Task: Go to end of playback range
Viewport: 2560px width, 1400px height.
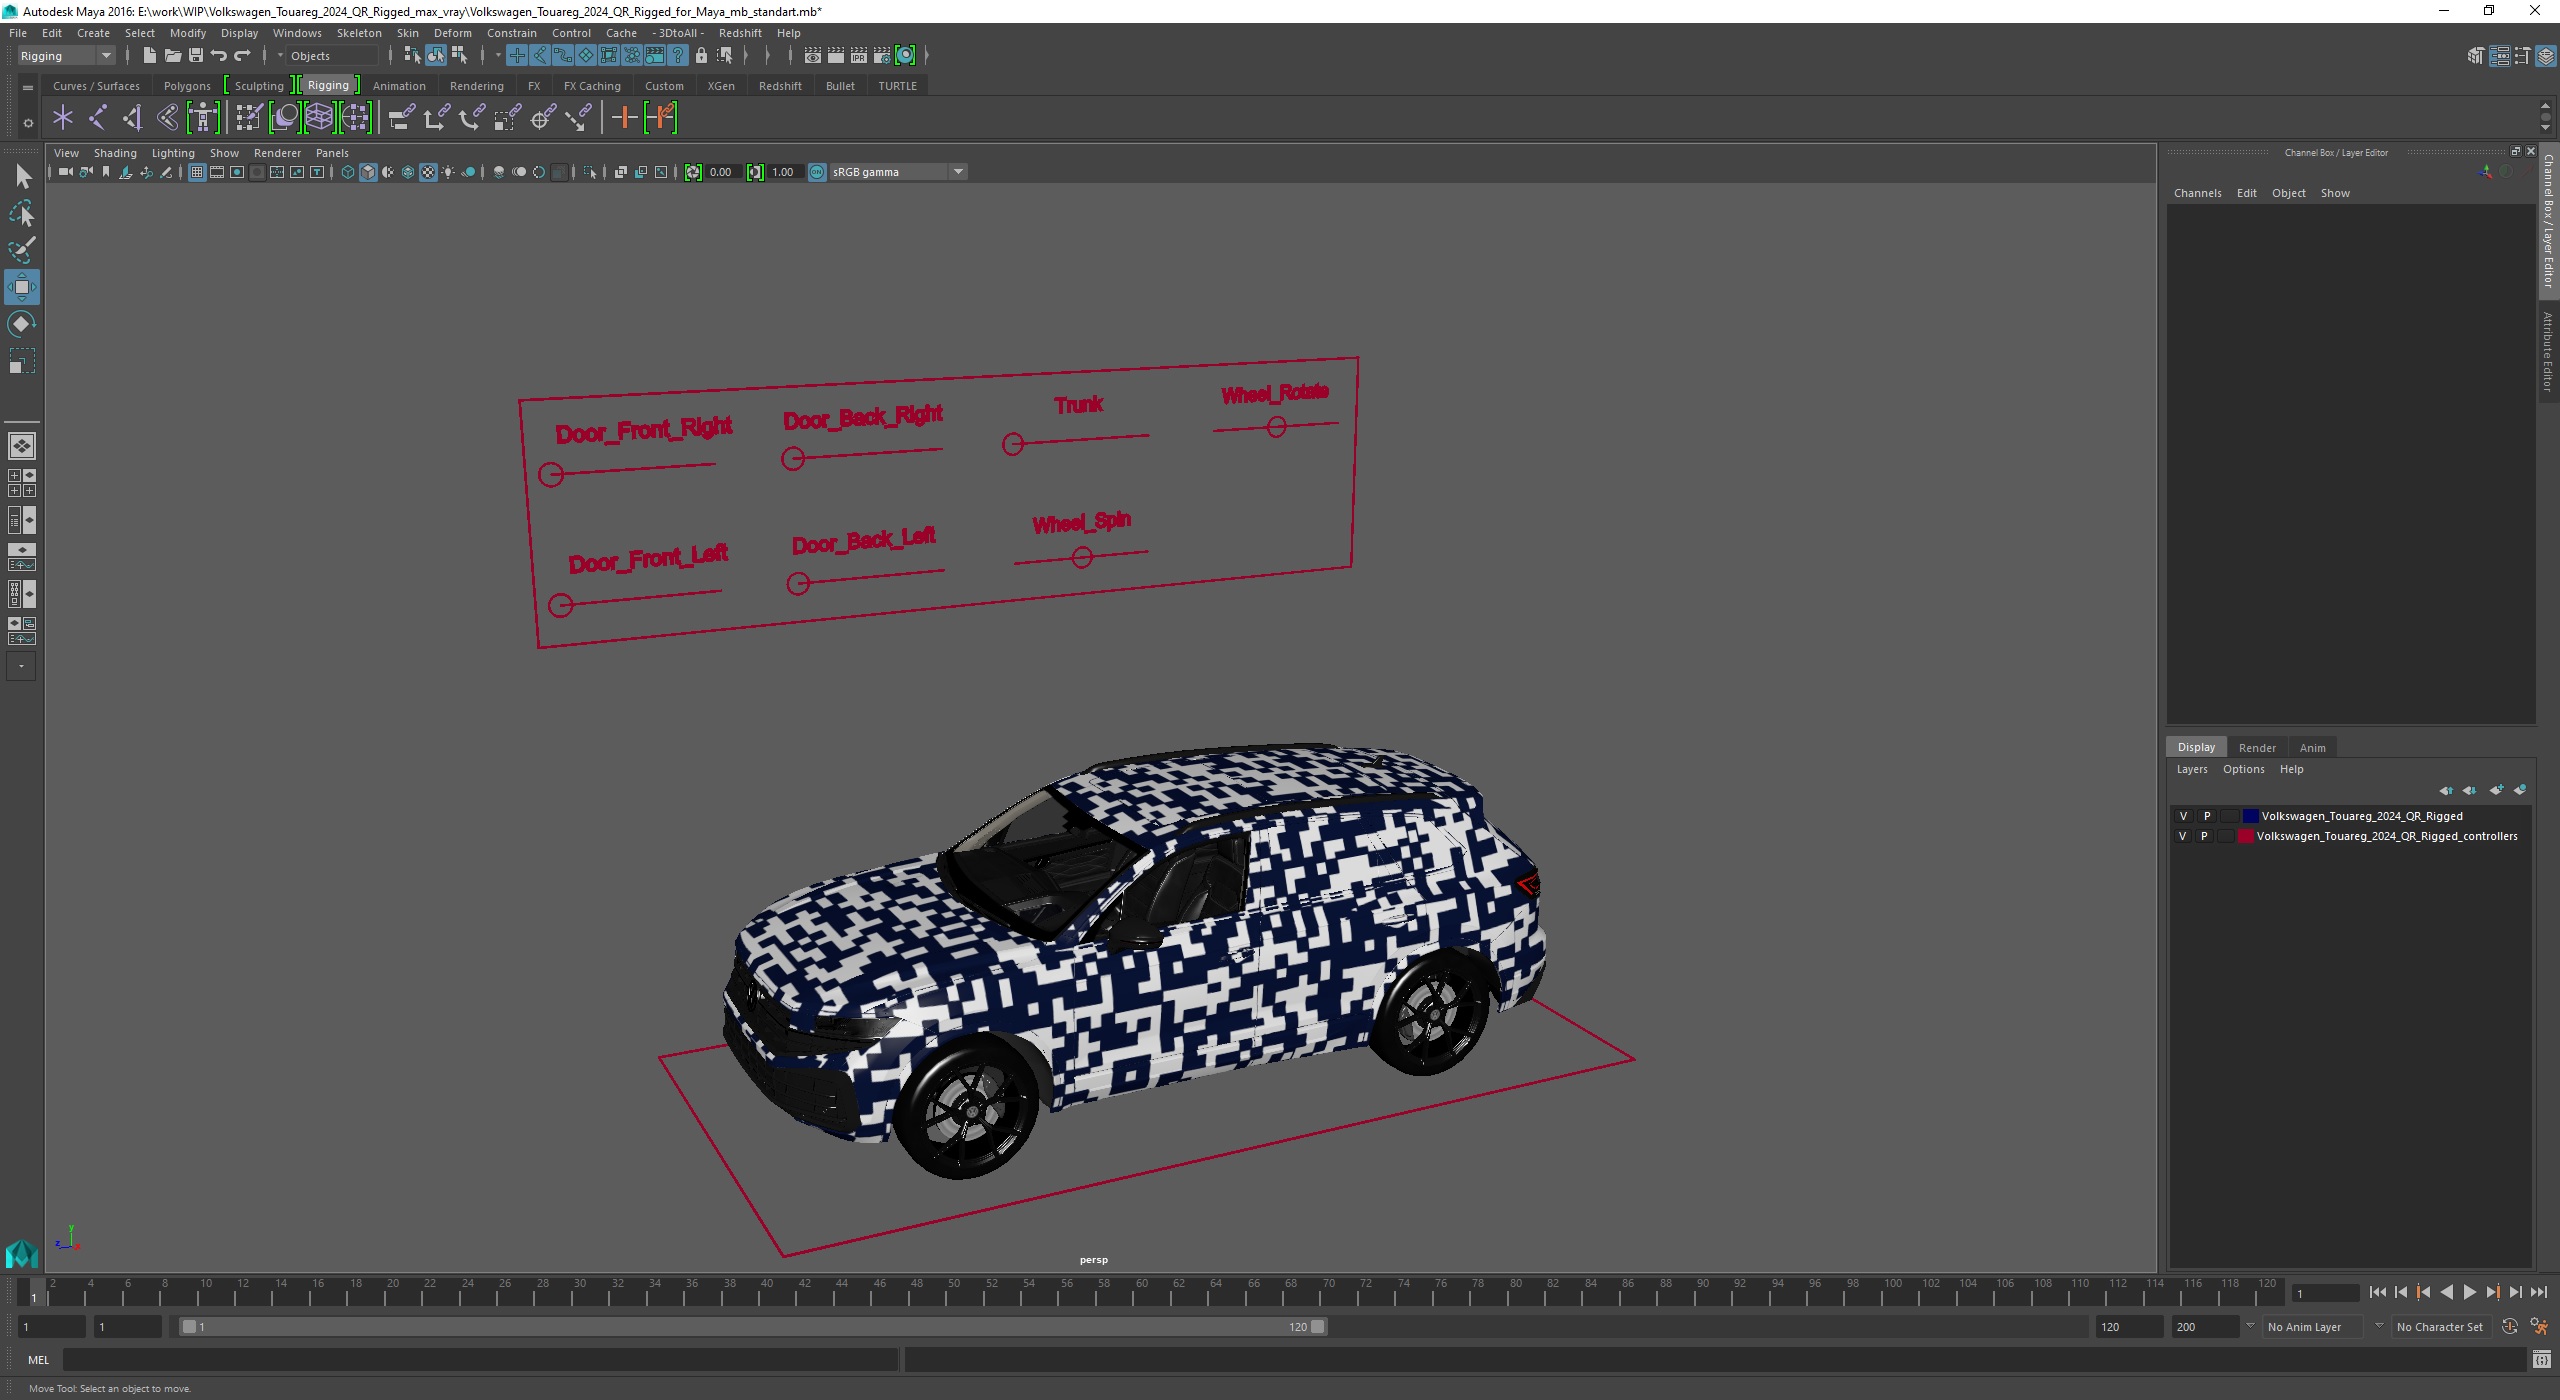Action: [x=2538, y=1292]
